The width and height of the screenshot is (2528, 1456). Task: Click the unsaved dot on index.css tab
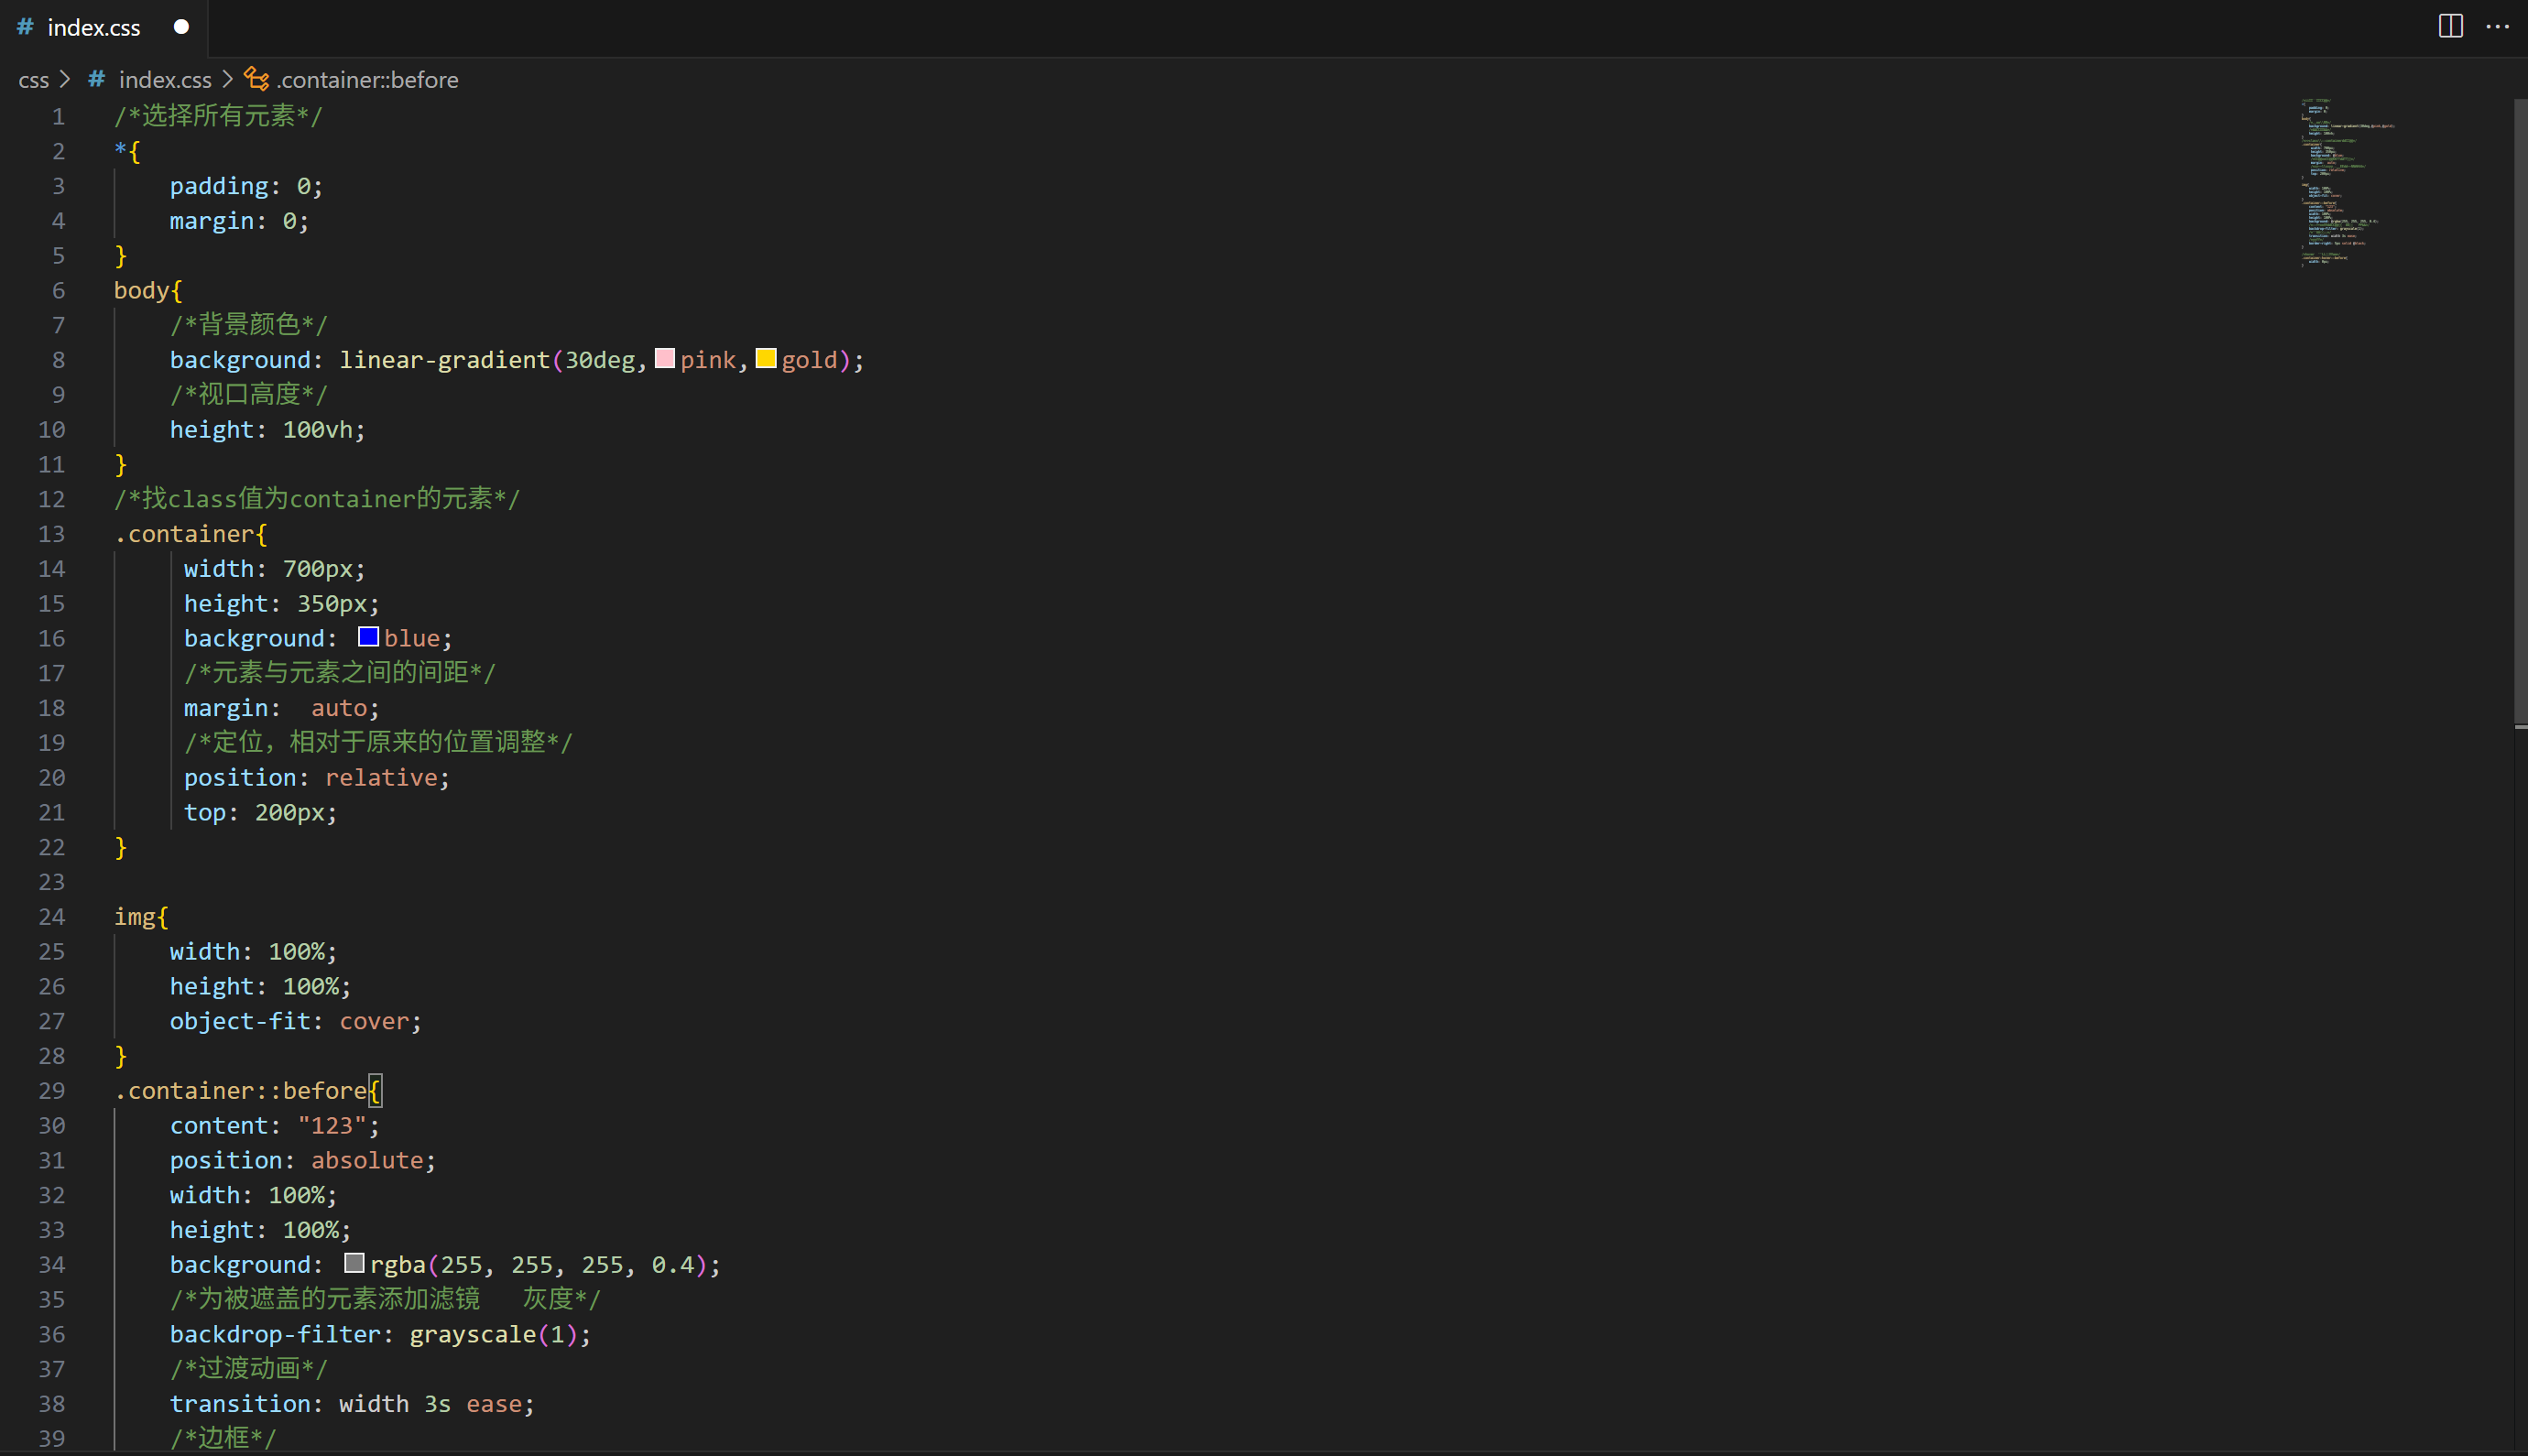click(181, 27)
